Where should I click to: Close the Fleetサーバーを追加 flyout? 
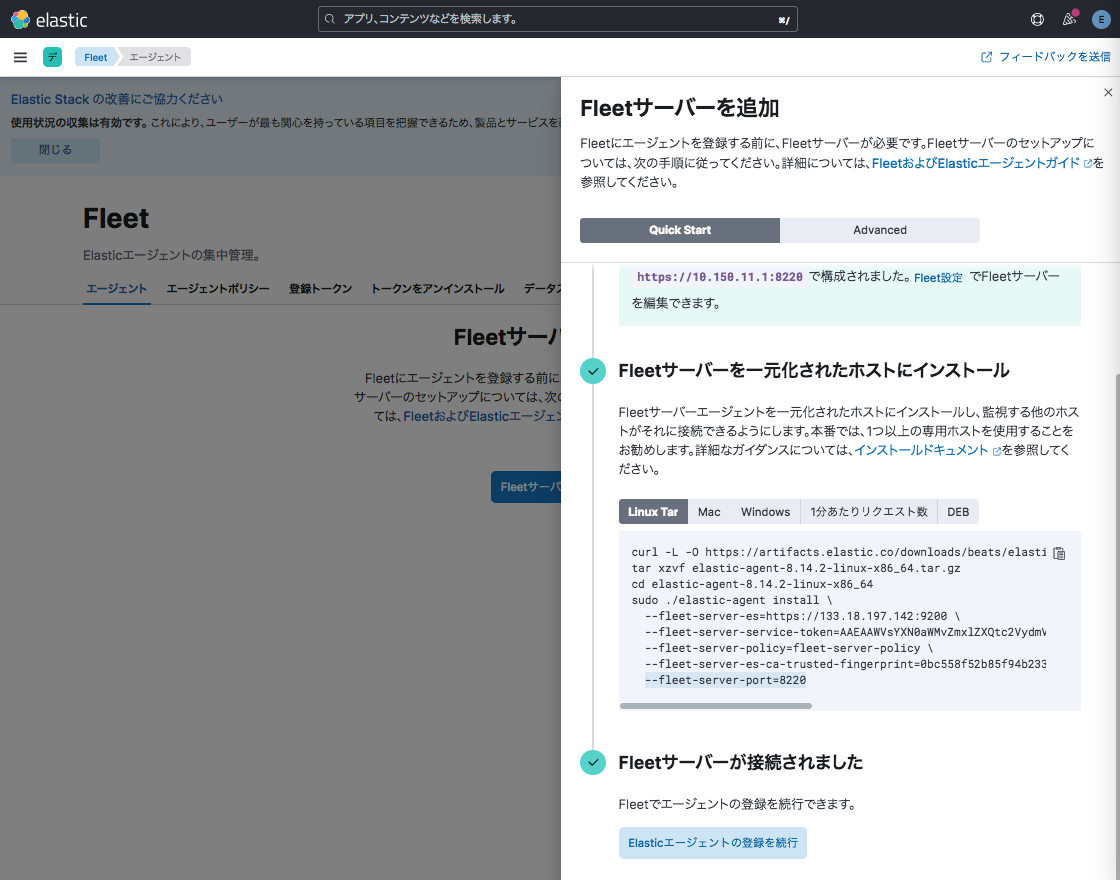coord(1107,92)
